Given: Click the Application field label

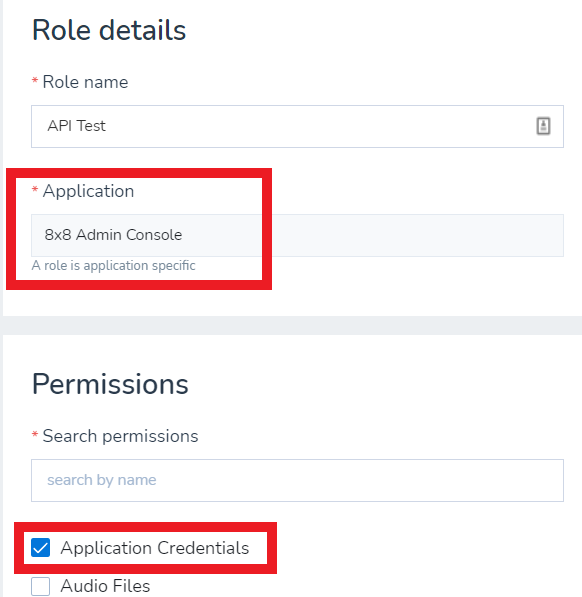Looking at the screenshot, I should pos(88,191).
